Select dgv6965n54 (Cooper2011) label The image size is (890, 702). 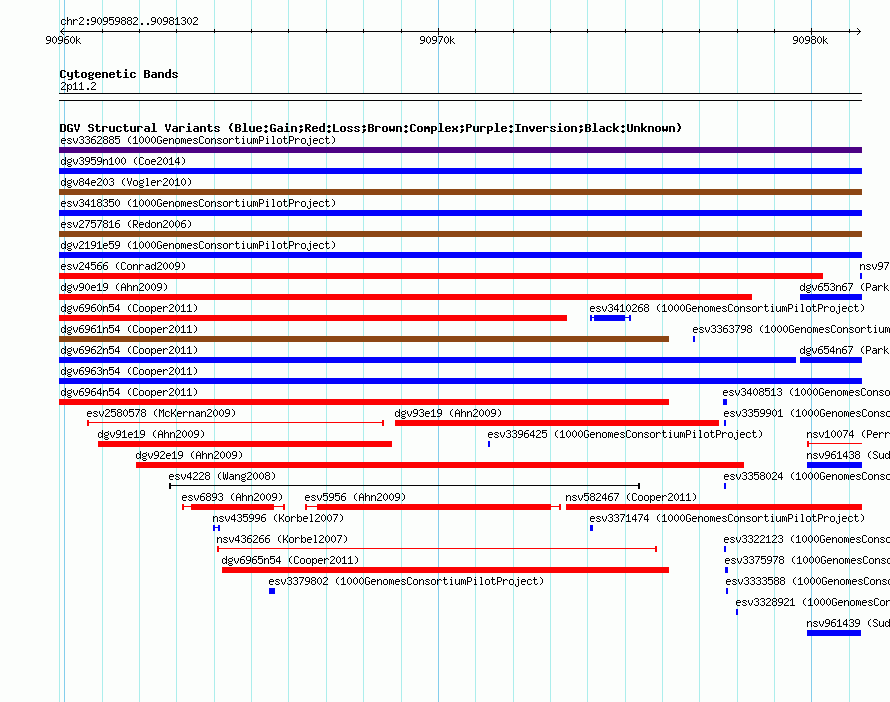click(290, 560)
